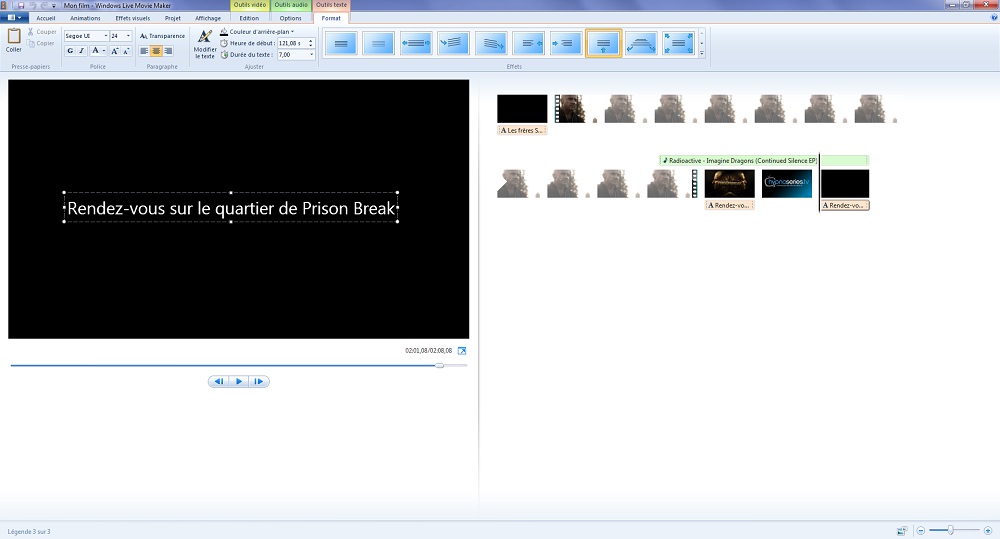This screenshot has width=1000, height=539.
Task: Select the golden Prison Break logo clip
Action: [730, 183]
